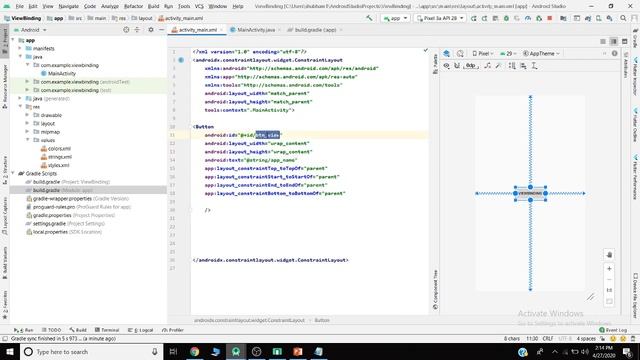Viewport: 640px width, 360px height.
Task: Open the Profiler gauge toolbar icon
Action: point(528,18)
